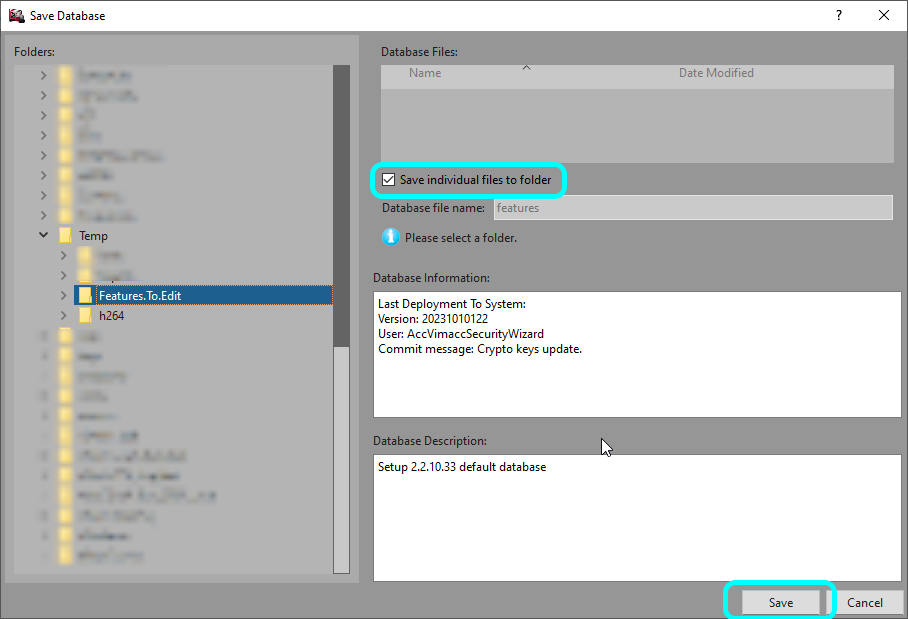Screen dimensions: 908x619
Task: Expand the Features.To.Edit folder
Action: 63,296
